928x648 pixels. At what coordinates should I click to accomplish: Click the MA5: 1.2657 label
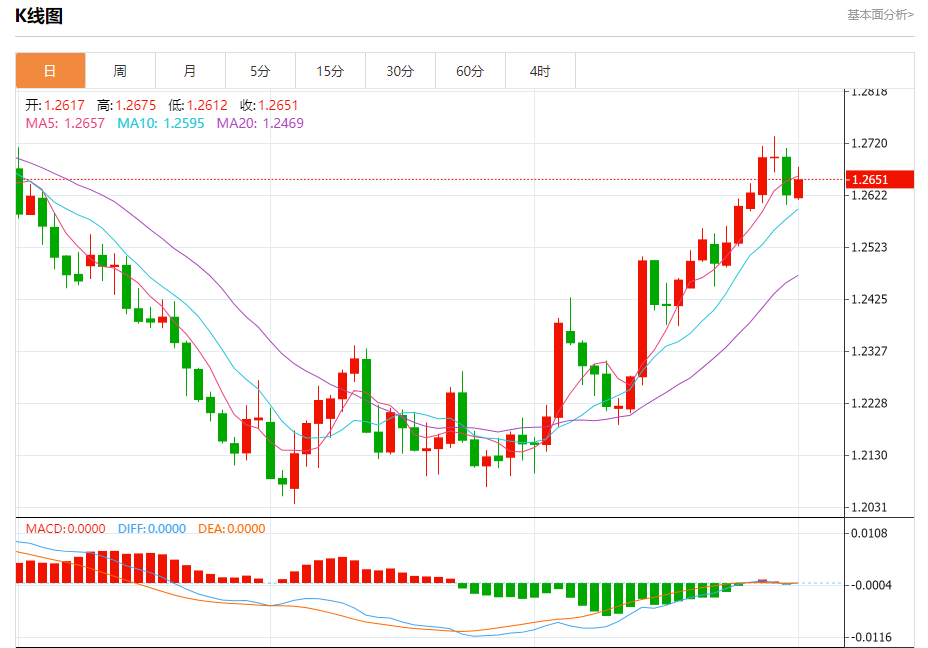click(65, 123)
